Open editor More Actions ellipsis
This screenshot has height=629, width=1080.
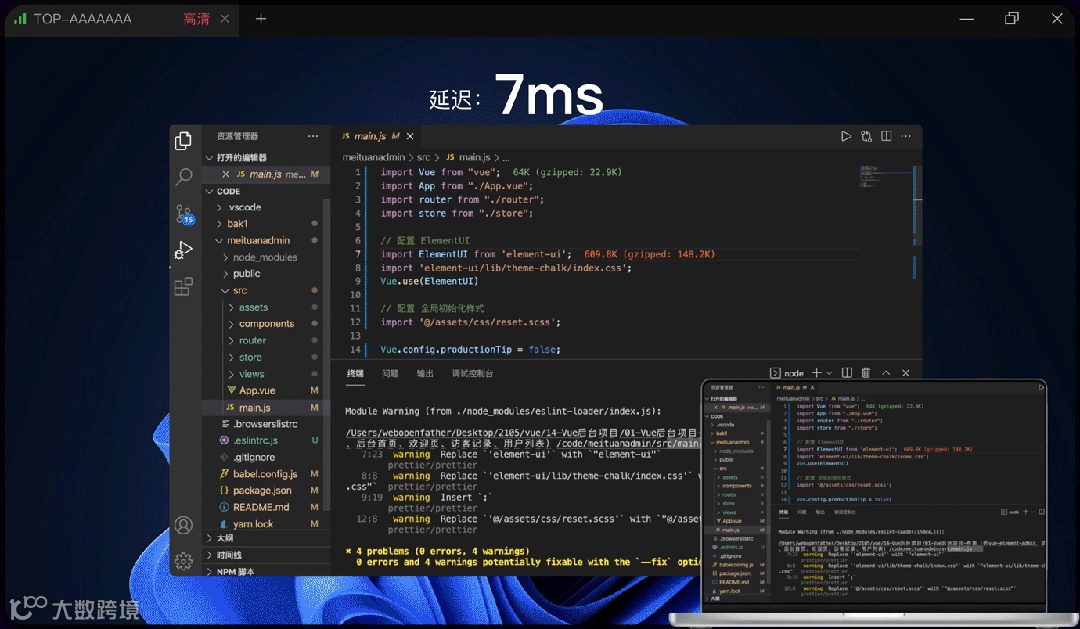pos(906,136)
